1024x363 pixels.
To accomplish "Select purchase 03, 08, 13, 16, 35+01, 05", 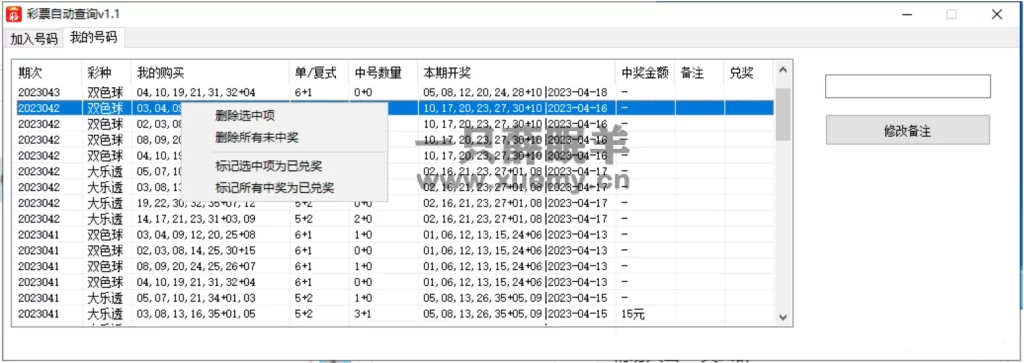I will pos(196,315).
